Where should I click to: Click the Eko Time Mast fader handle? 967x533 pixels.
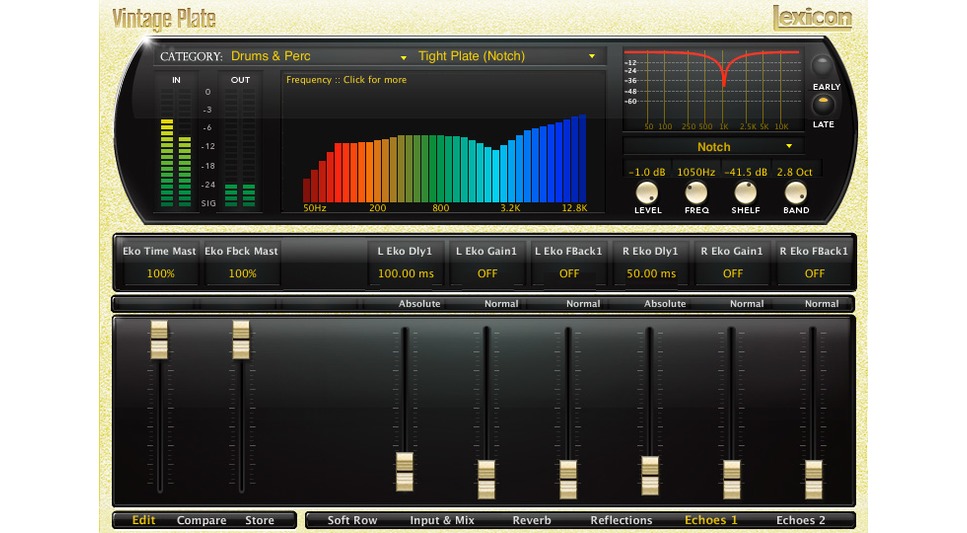[x=159, y=340]
